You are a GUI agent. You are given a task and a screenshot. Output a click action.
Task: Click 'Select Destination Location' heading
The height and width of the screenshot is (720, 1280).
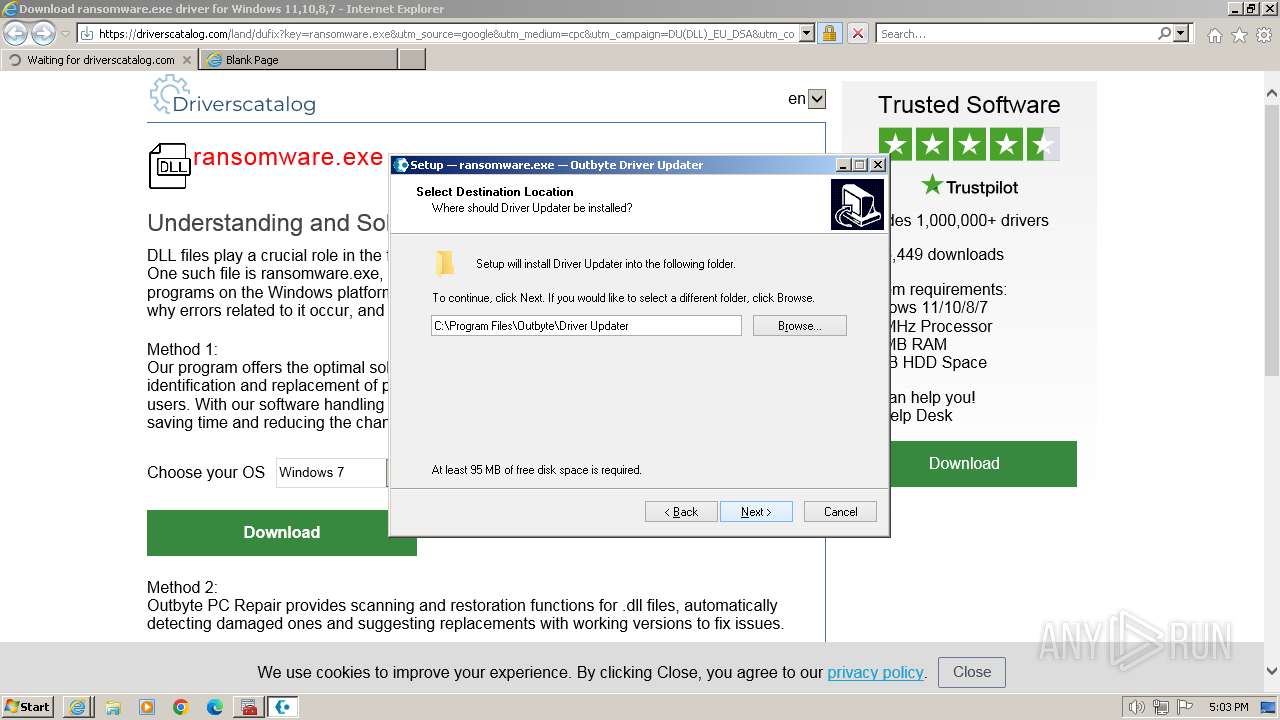click(x=495, y=191)
